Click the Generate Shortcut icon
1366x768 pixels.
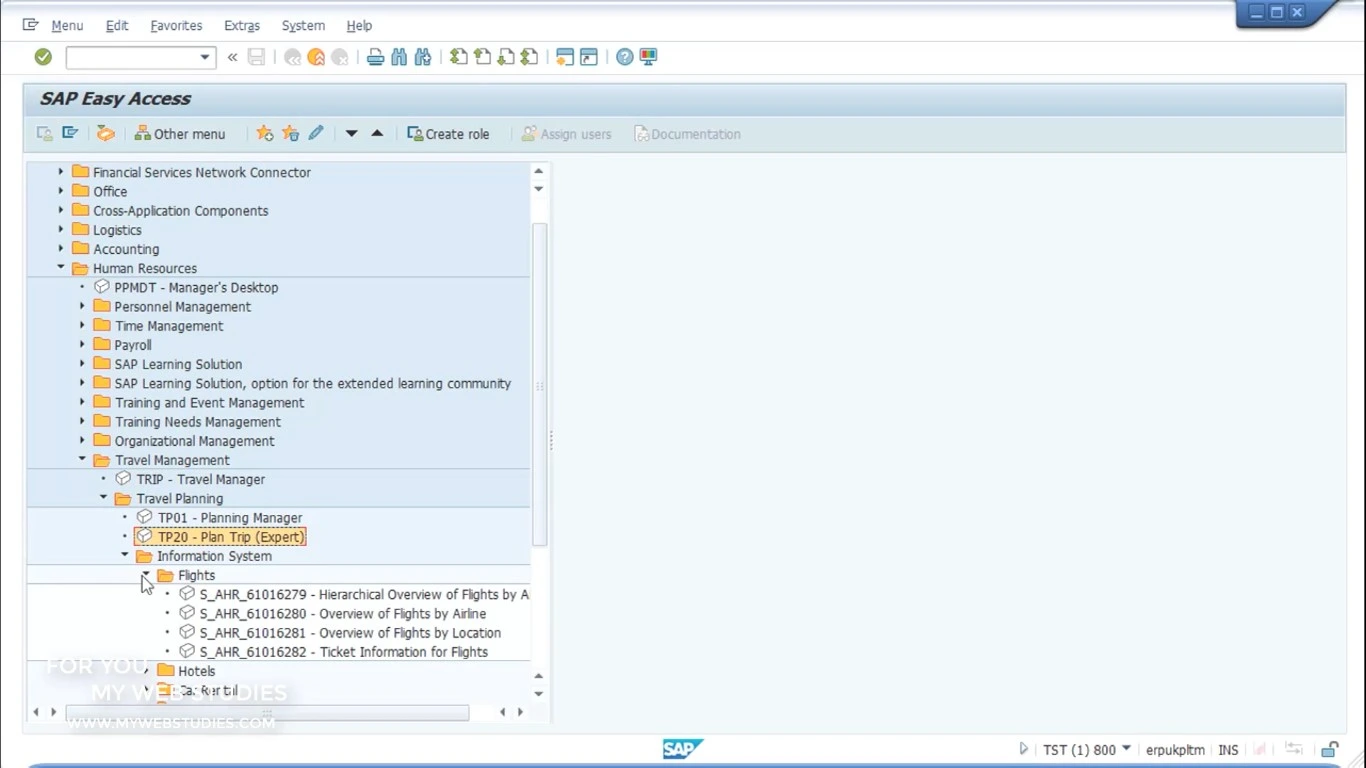(589, 57)
